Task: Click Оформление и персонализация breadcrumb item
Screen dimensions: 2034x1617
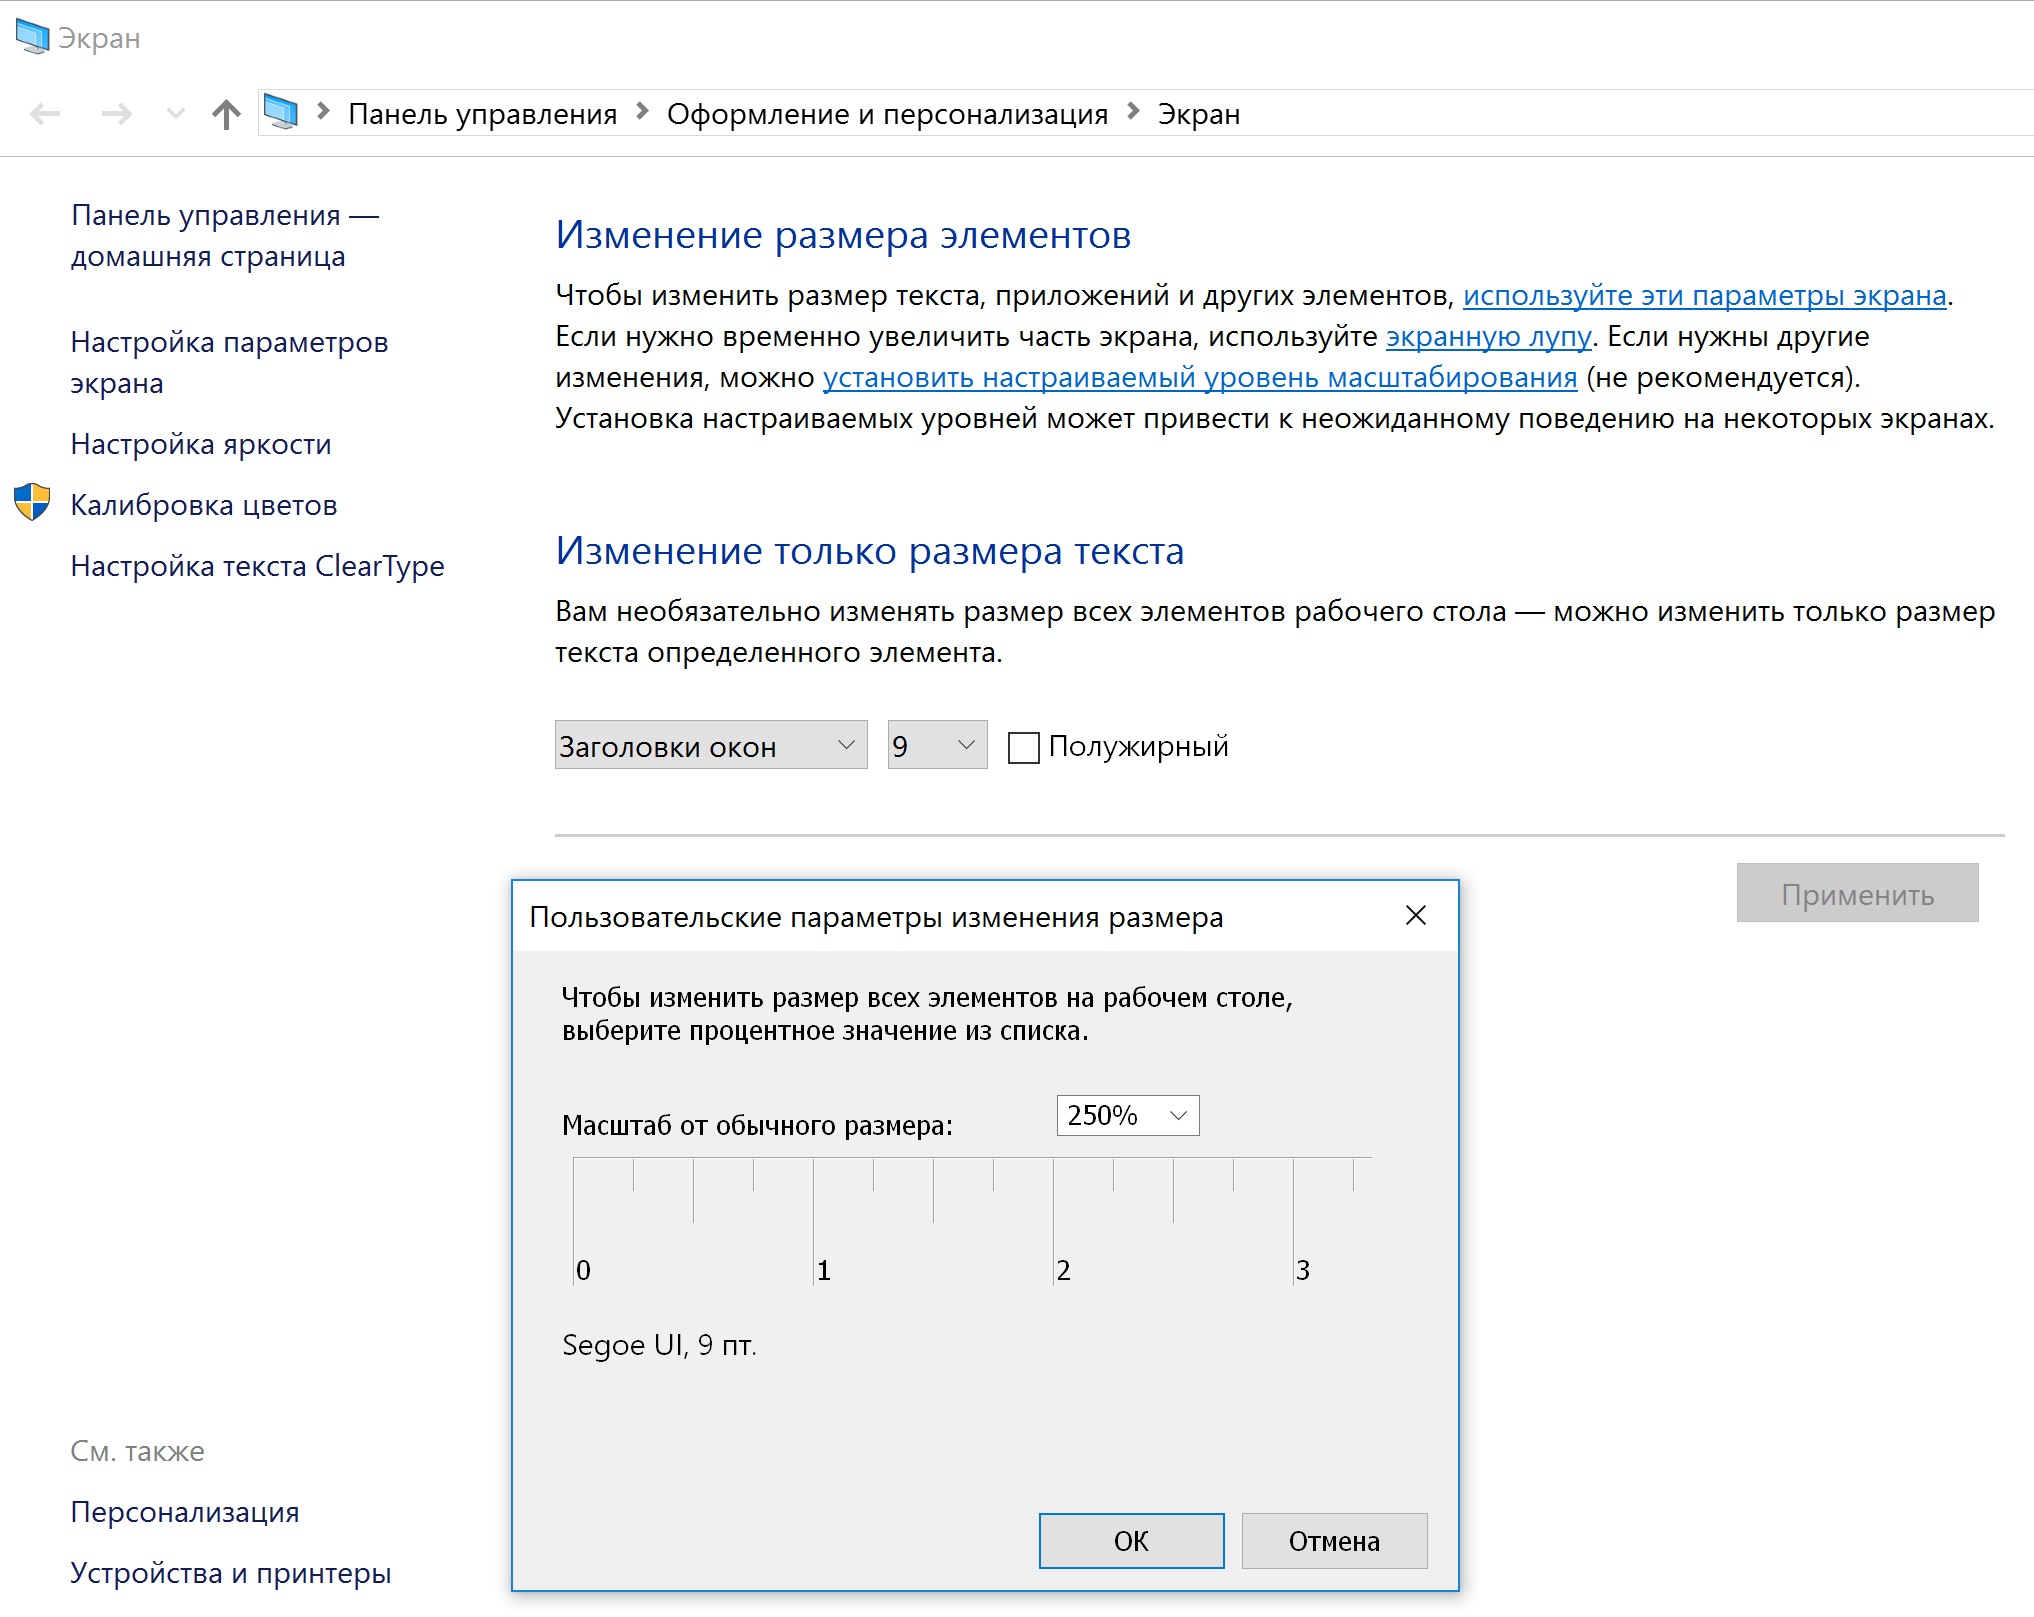Action: point(887,114)
